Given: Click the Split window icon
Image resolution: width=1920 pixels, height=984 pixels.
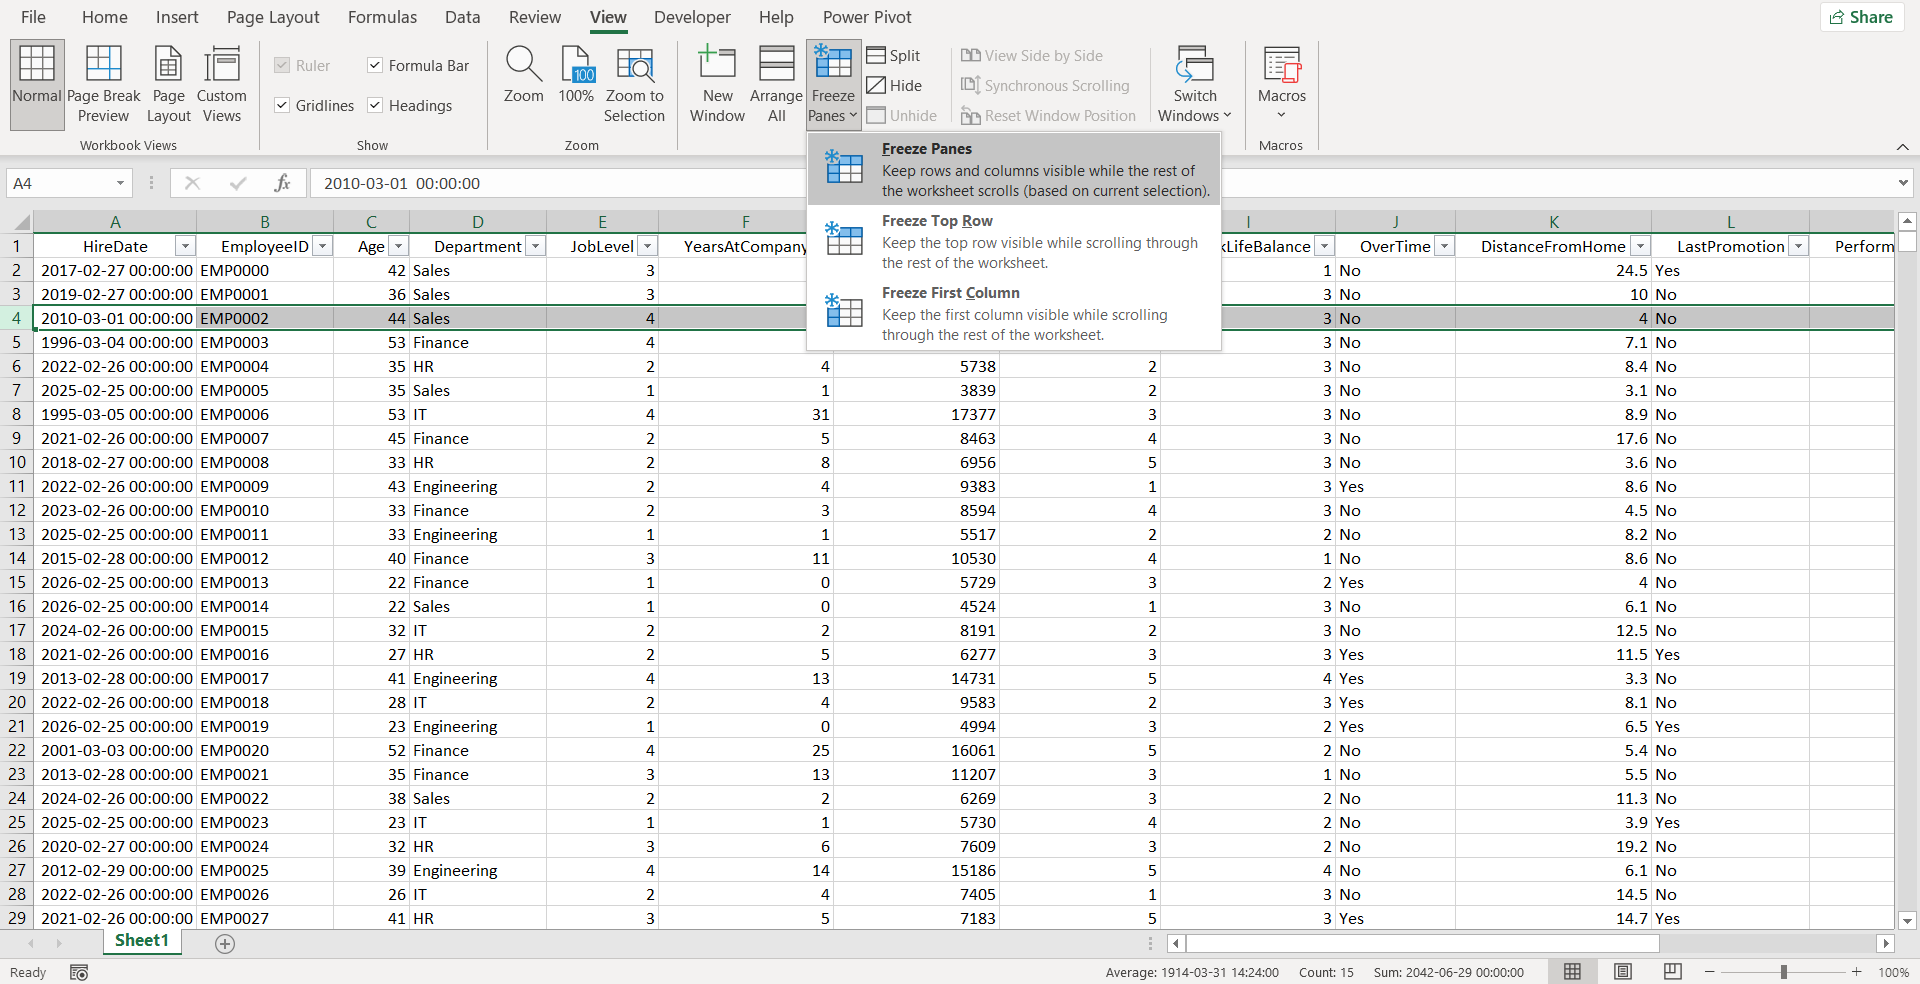Looking at the screenshot, I should (893, 56).
